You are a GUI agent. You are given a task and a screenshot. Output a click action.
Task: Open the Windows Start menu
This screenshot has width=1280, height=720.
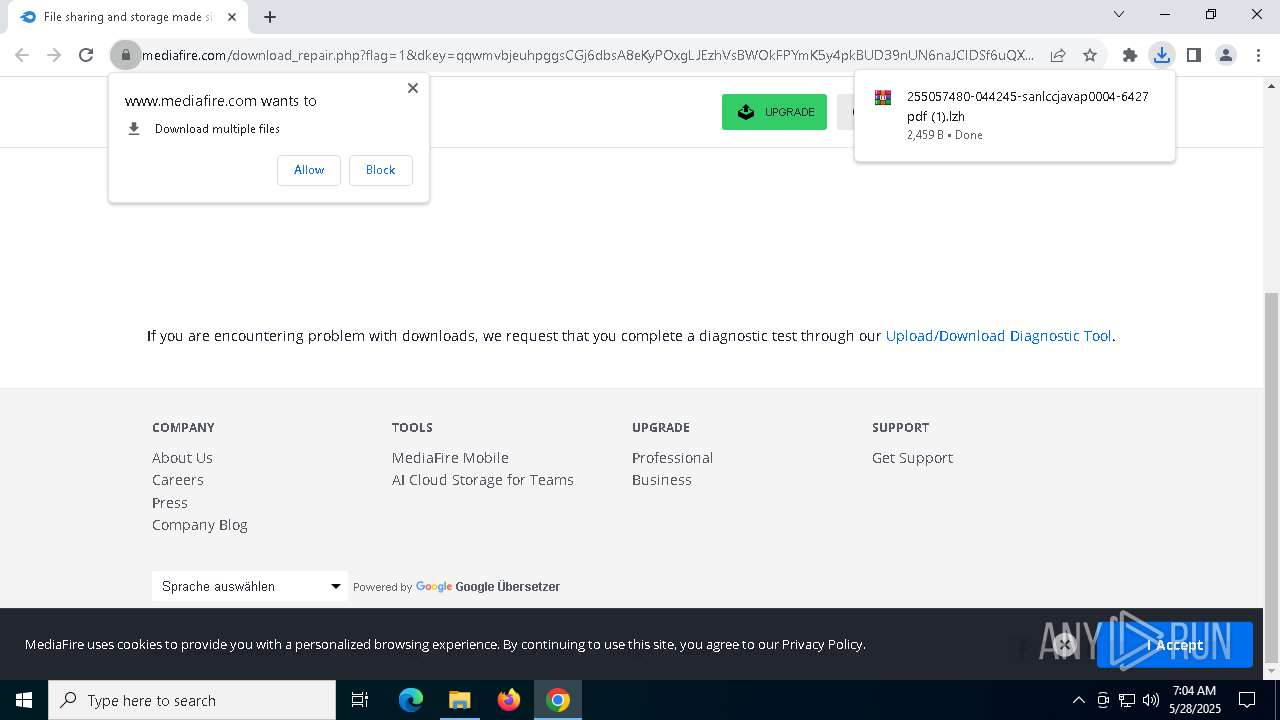click(24, 700)
